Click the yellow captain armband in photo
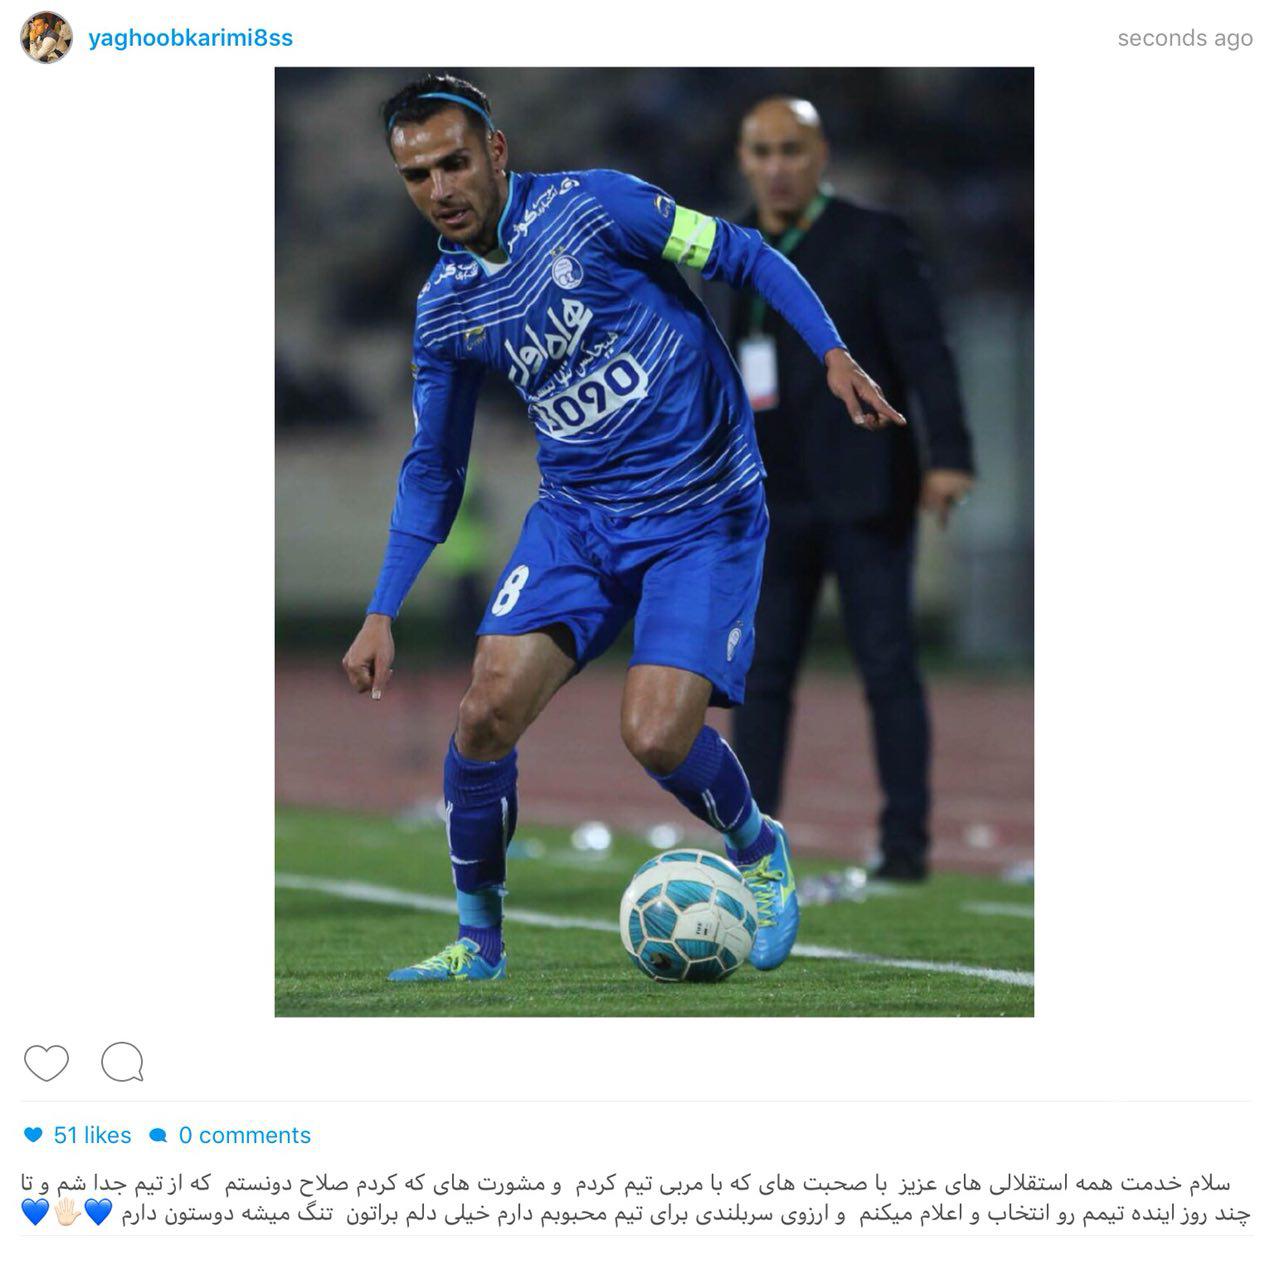Screen dimensions: 1274x1280 690,236
